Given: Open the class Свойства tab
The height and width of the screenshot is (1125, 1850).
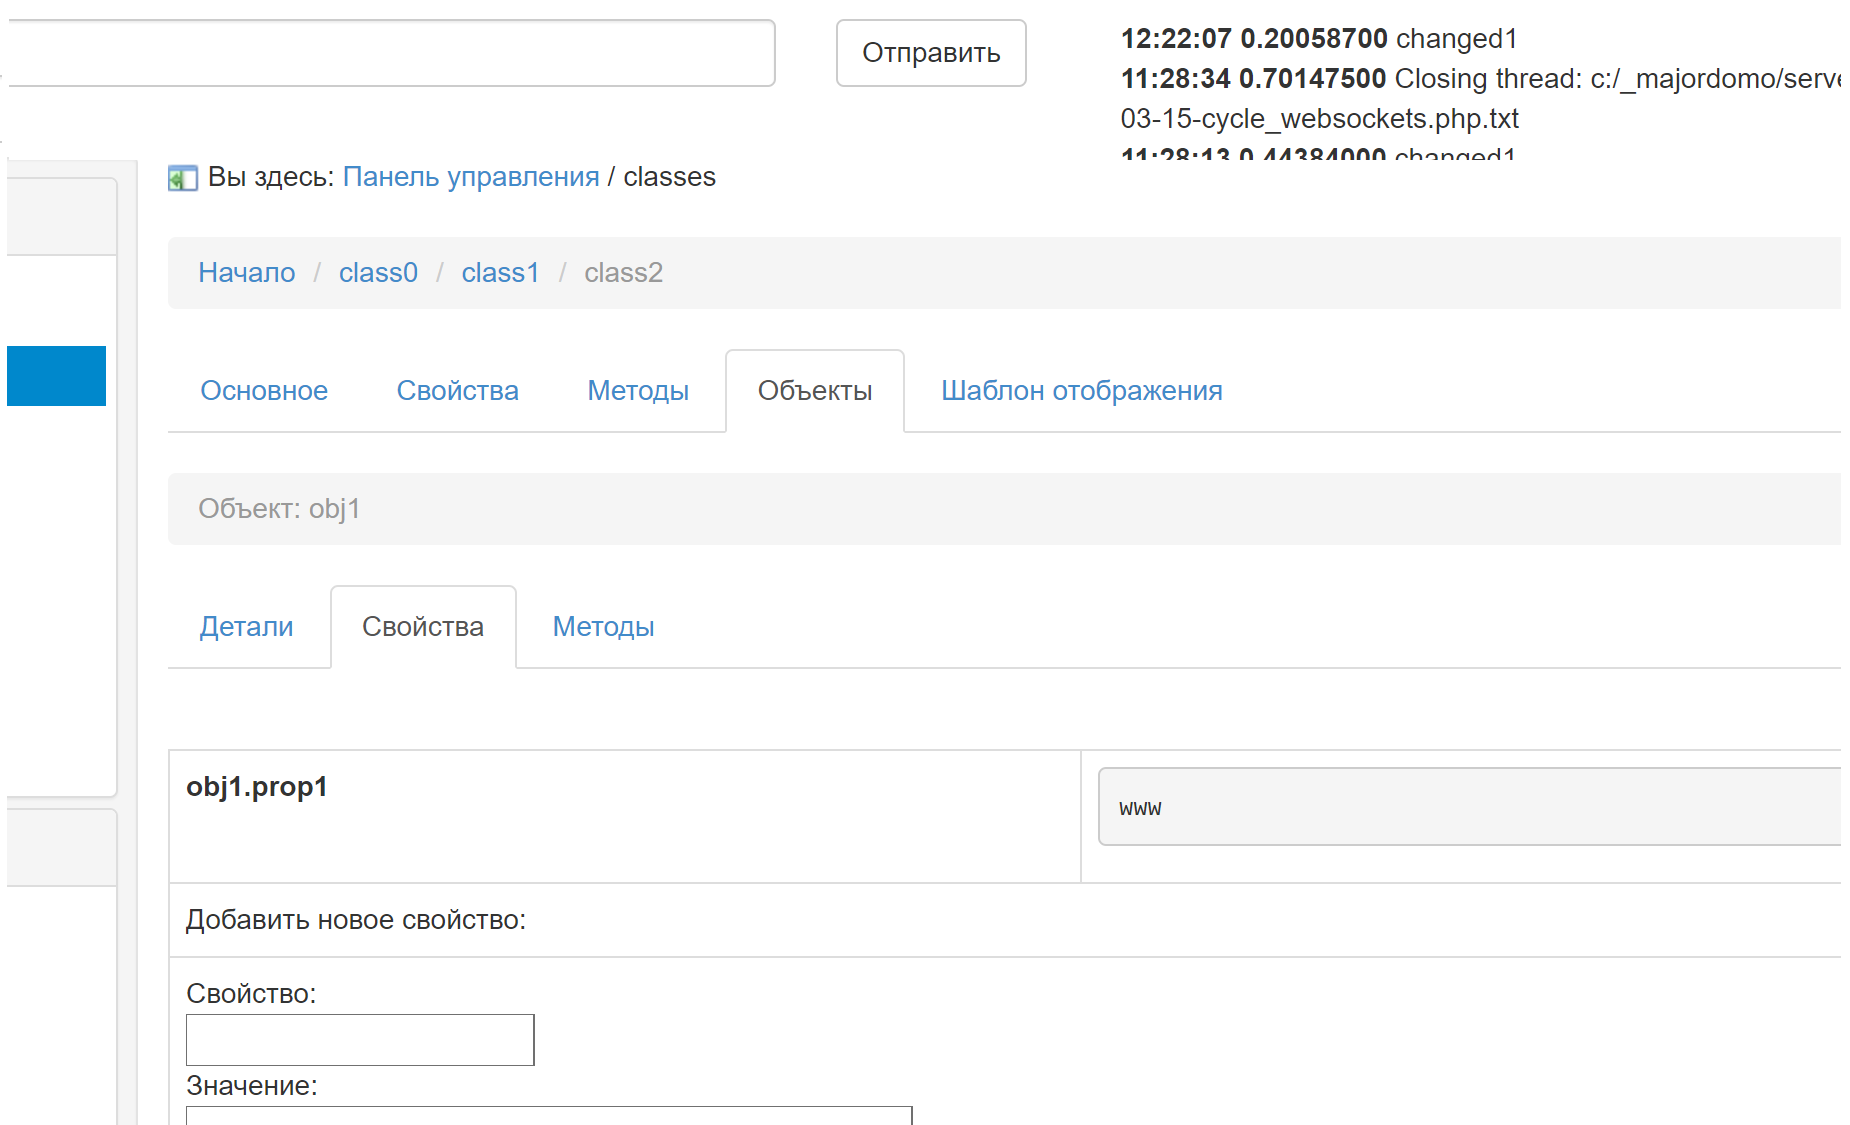Looking at the screenshot, I should (458, 391).
